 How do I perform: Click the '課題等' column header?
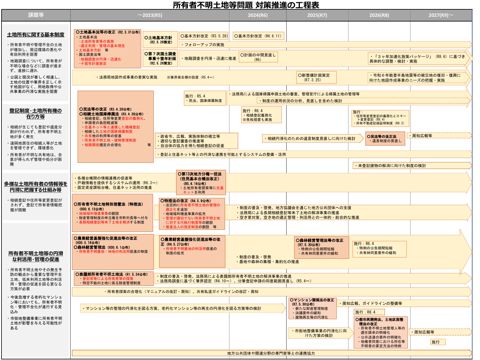click(x=36, y=15)
